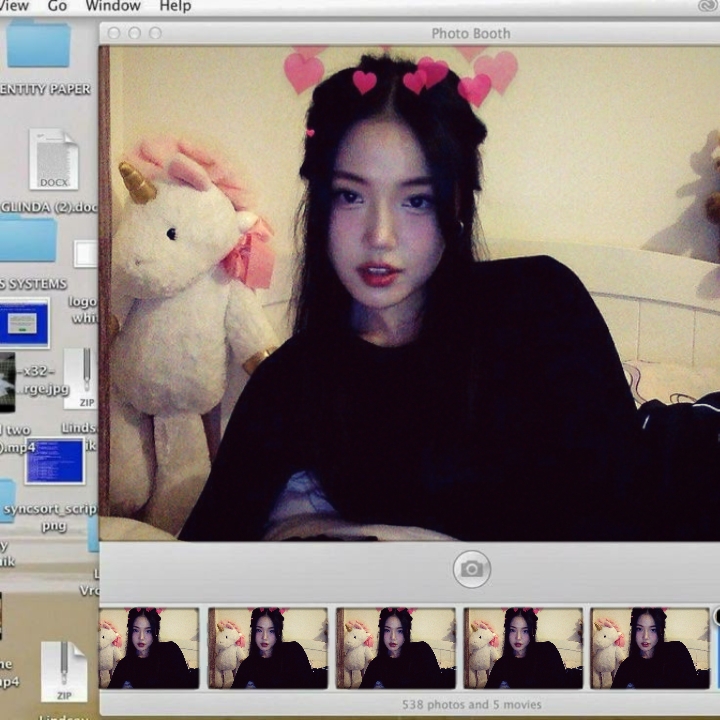Select the 'ENTITY PAPER' folder name label

click(45, 89)
